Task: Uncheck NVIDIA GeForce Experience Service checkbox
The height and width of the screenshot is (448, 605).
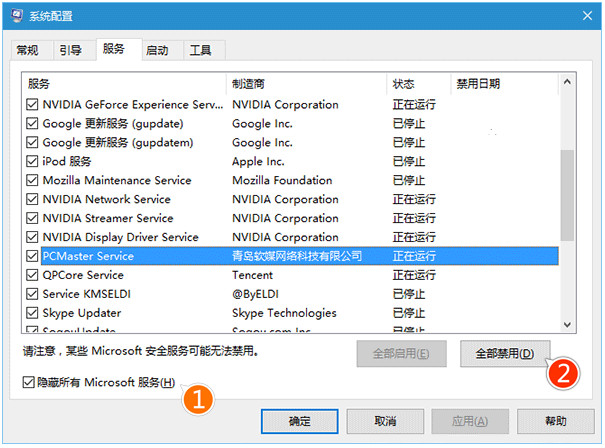Action: (x=33, y=105)
